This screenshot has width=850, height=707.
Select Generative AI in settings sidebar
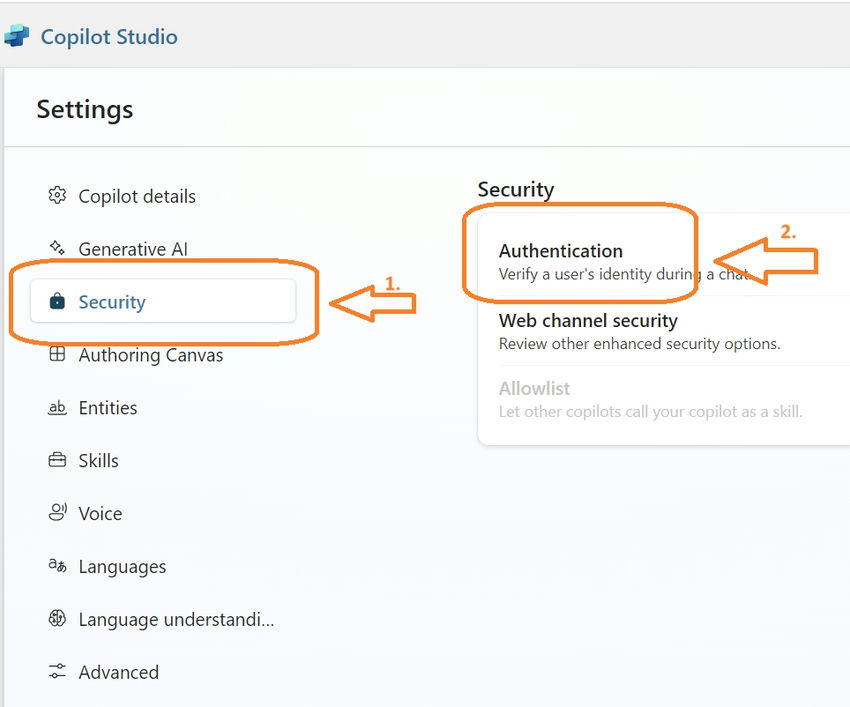(133, 249)
